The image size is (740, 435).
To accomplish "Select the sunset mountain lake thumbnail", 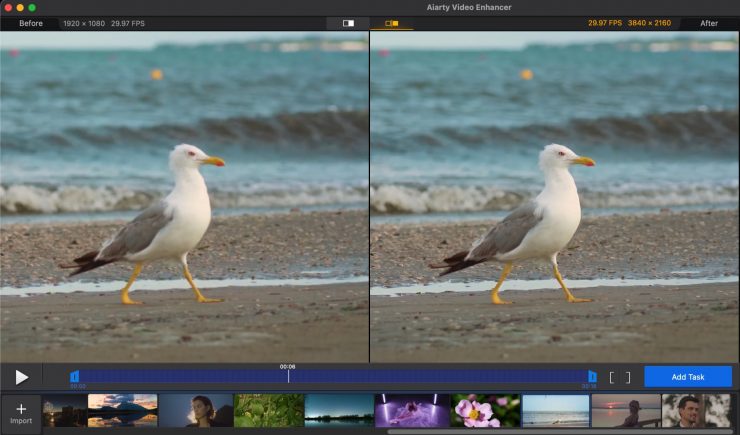I will 123,410.
